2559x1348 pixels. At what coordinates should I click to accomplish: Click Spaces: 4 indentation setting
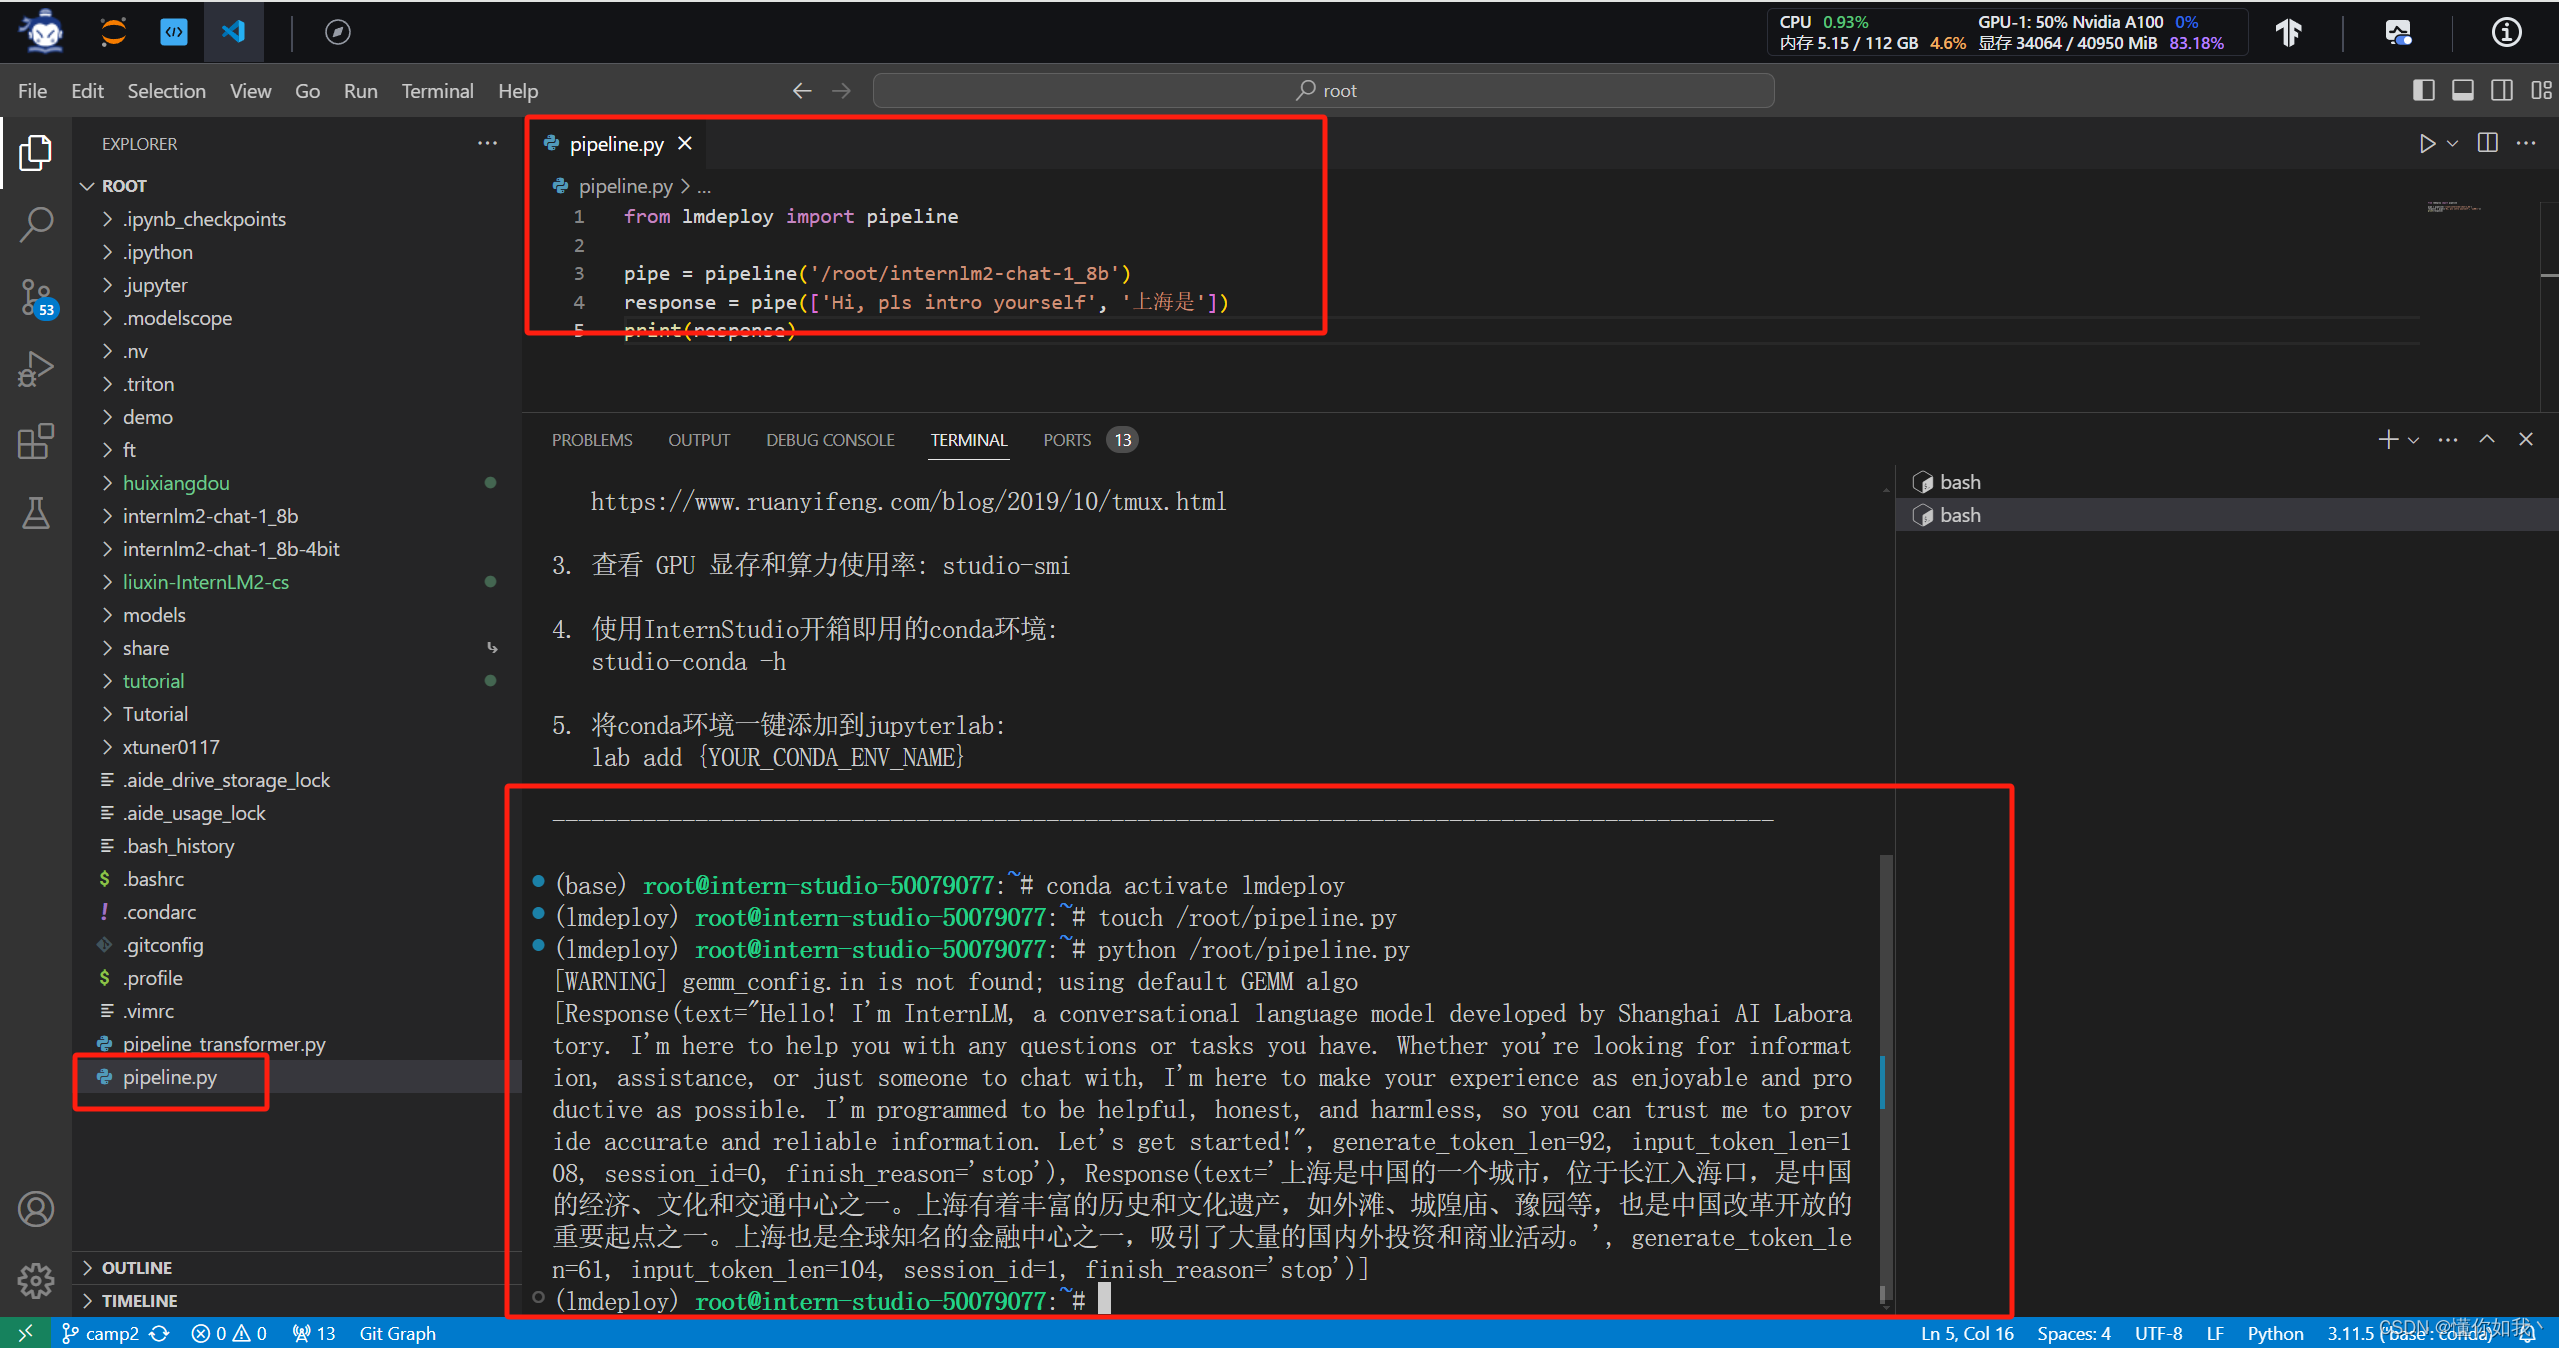[2074, 1333]
